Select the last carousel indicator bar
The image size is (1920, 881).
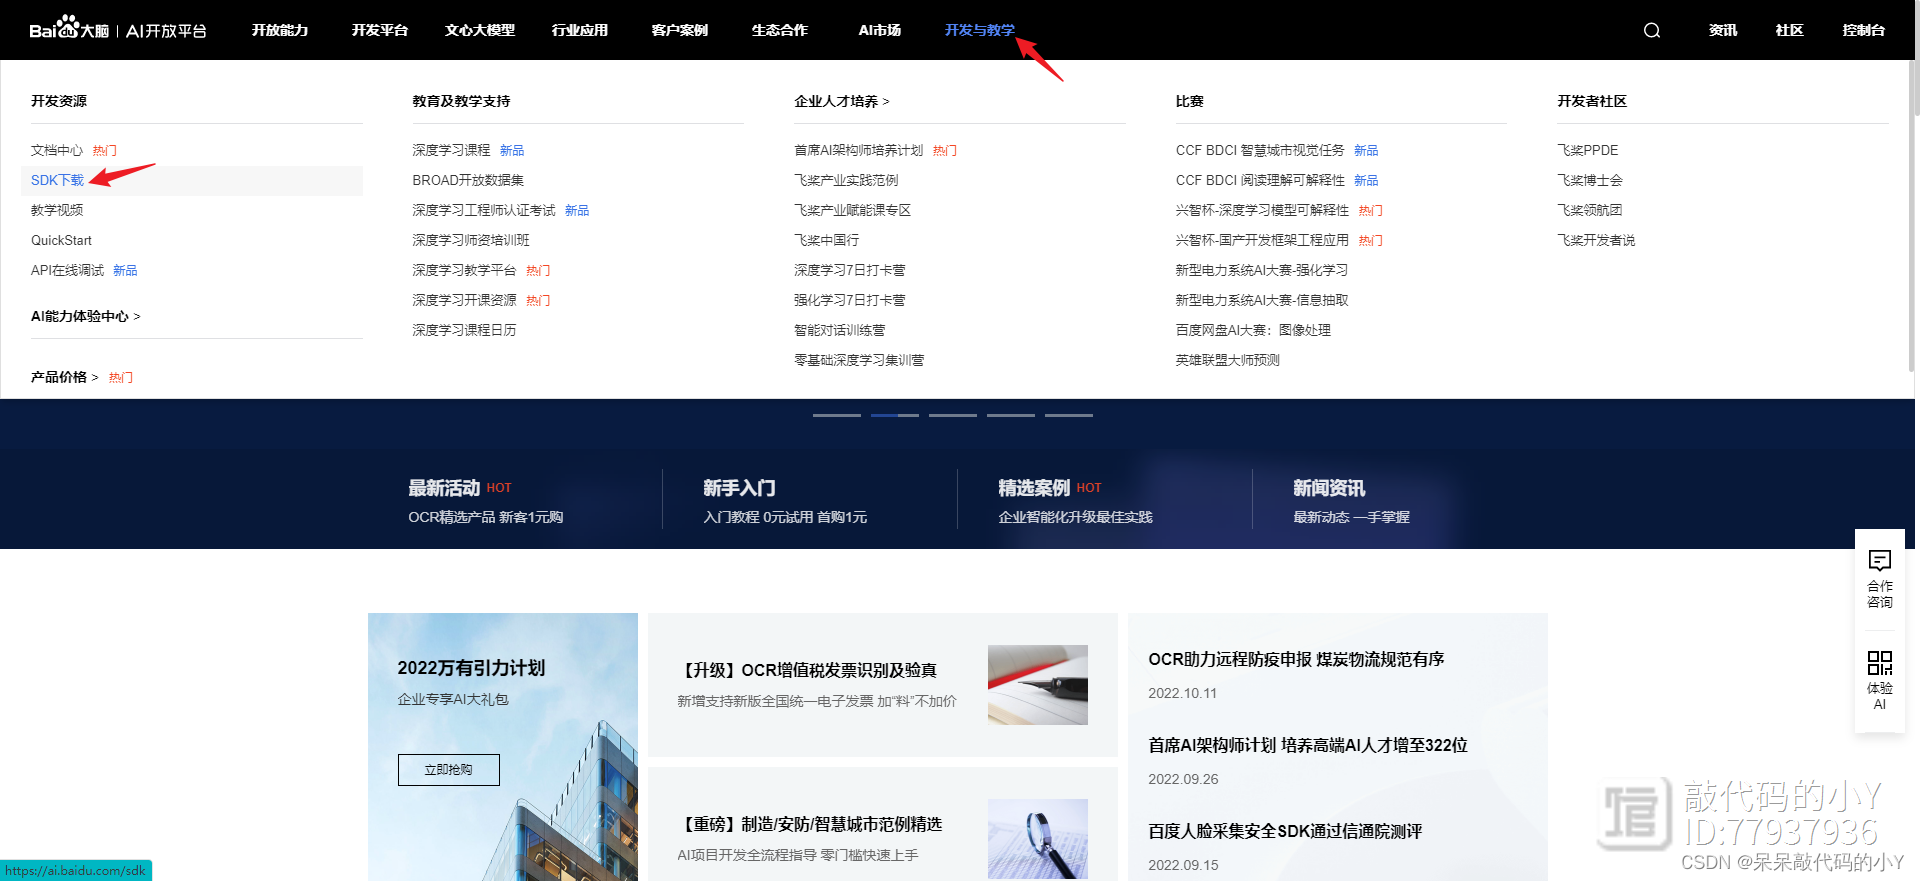coord(1069,415)
